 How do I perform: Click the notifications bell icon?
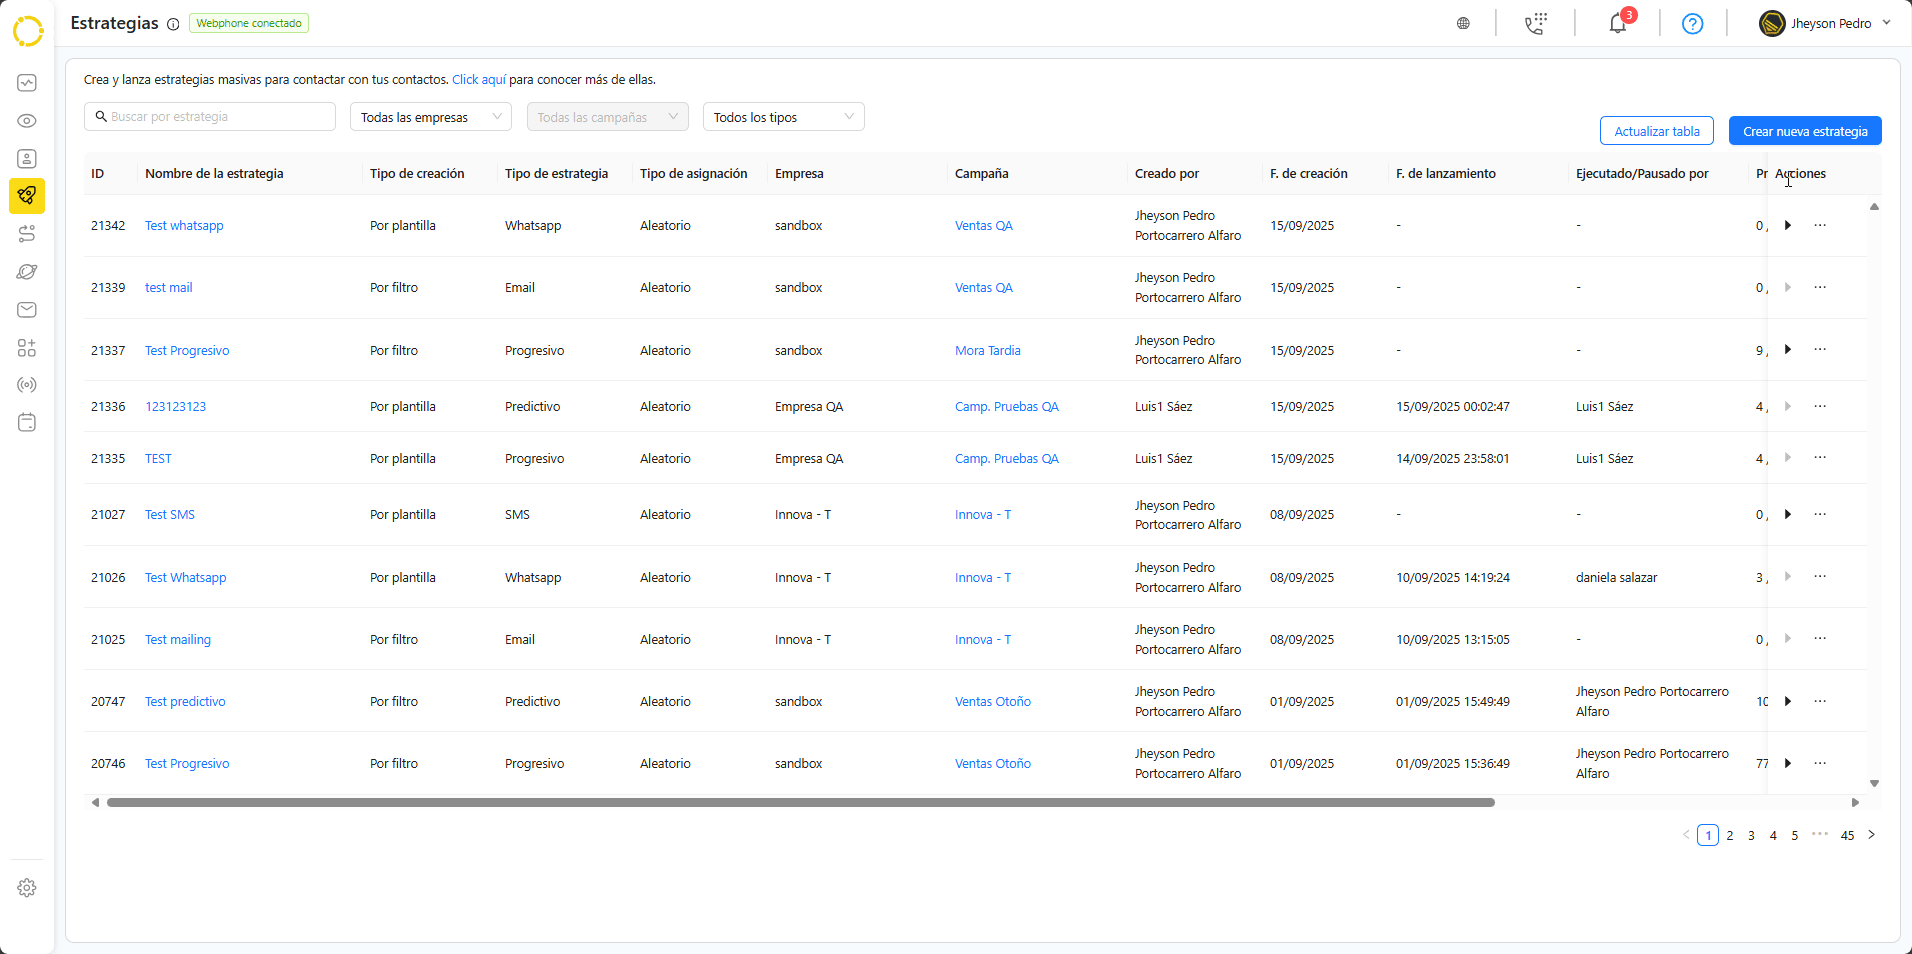(1617, 23)
